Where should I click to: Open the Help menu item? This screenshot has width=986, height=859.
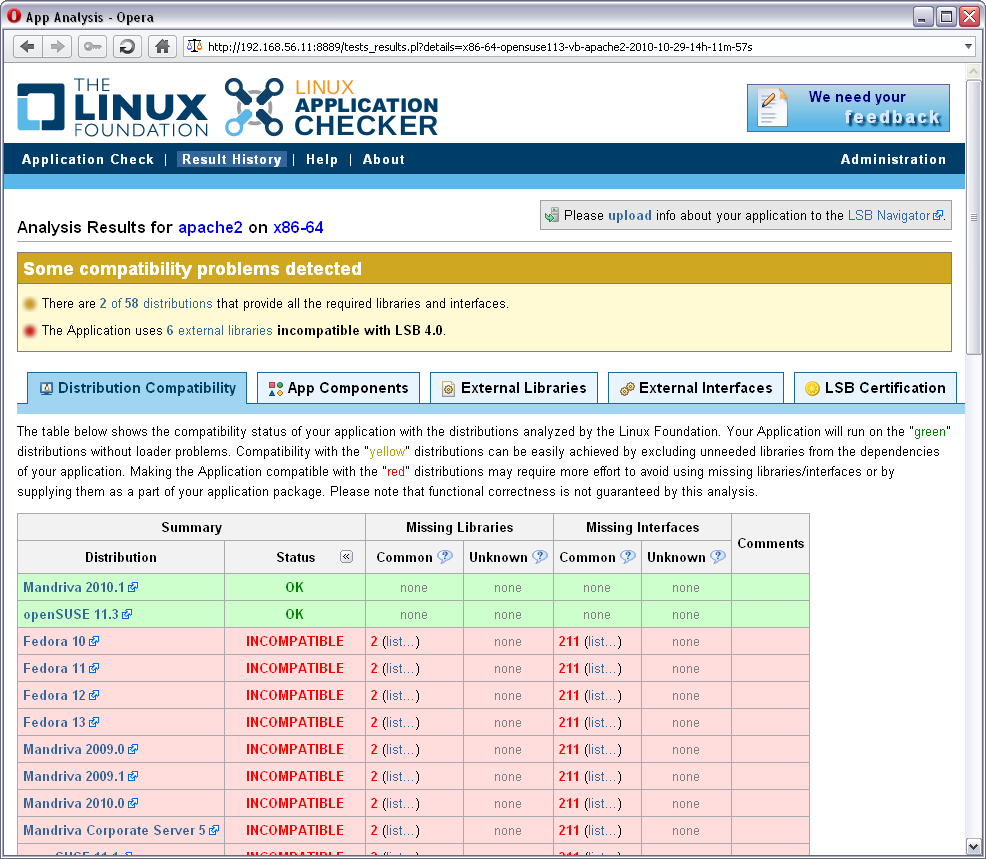point(322,160)
